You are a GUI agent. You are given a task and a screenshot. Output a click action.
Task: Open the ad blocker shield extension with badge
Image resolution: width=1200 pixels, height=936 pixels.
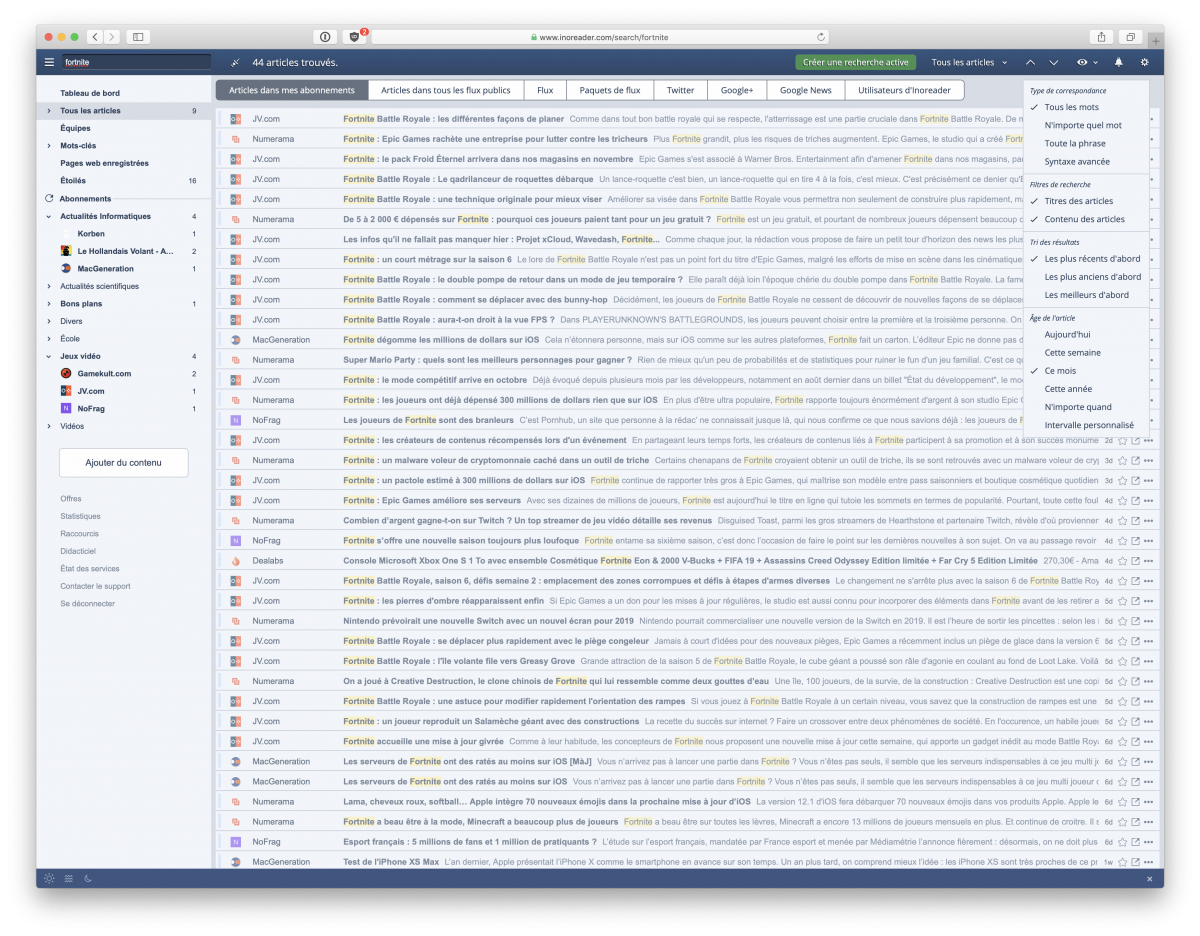coord(355,37)
